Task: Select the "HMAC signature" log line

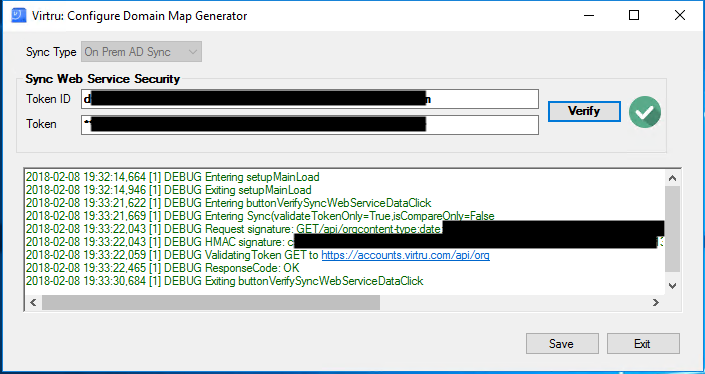Action: (345, 242)
